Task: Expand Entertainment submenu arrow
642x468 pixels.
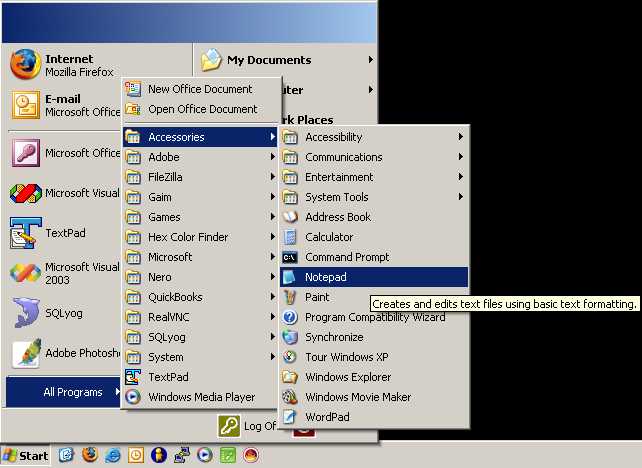Action: (x=461, y=177)
